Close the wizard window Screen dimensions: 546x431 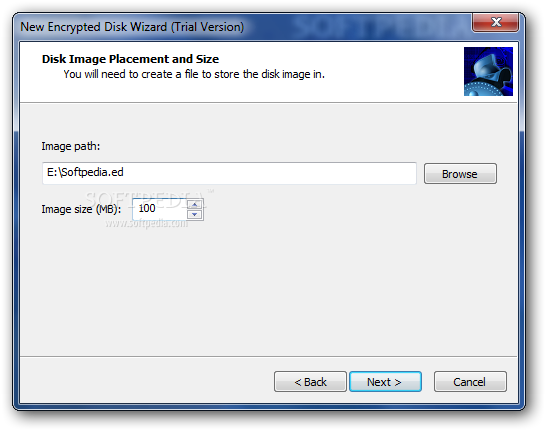[496, 22]
